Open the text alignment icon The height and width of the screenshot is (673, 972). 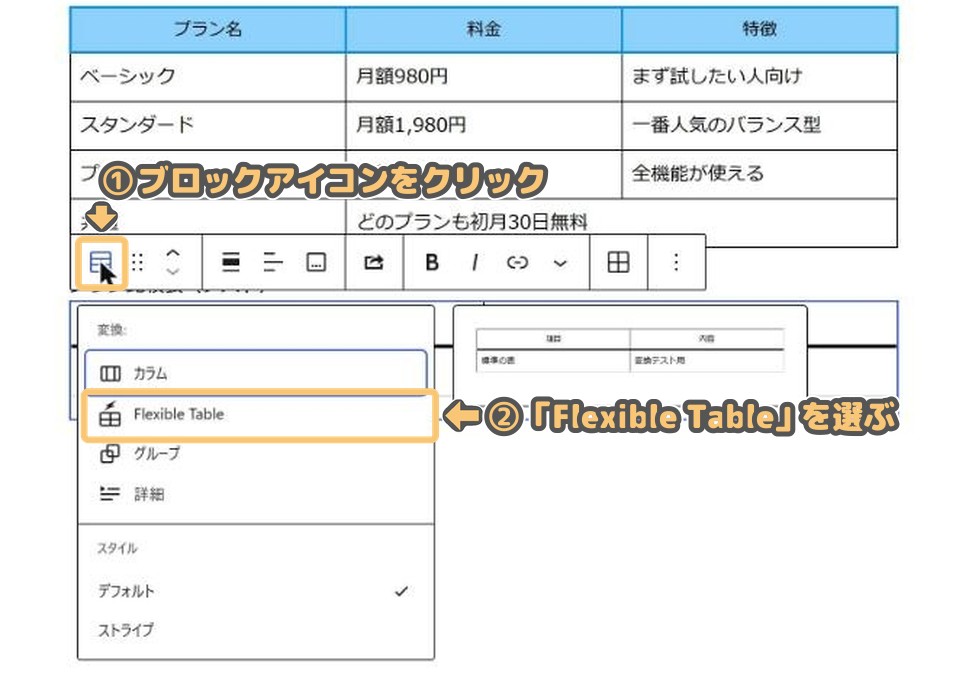coord(273,262)
